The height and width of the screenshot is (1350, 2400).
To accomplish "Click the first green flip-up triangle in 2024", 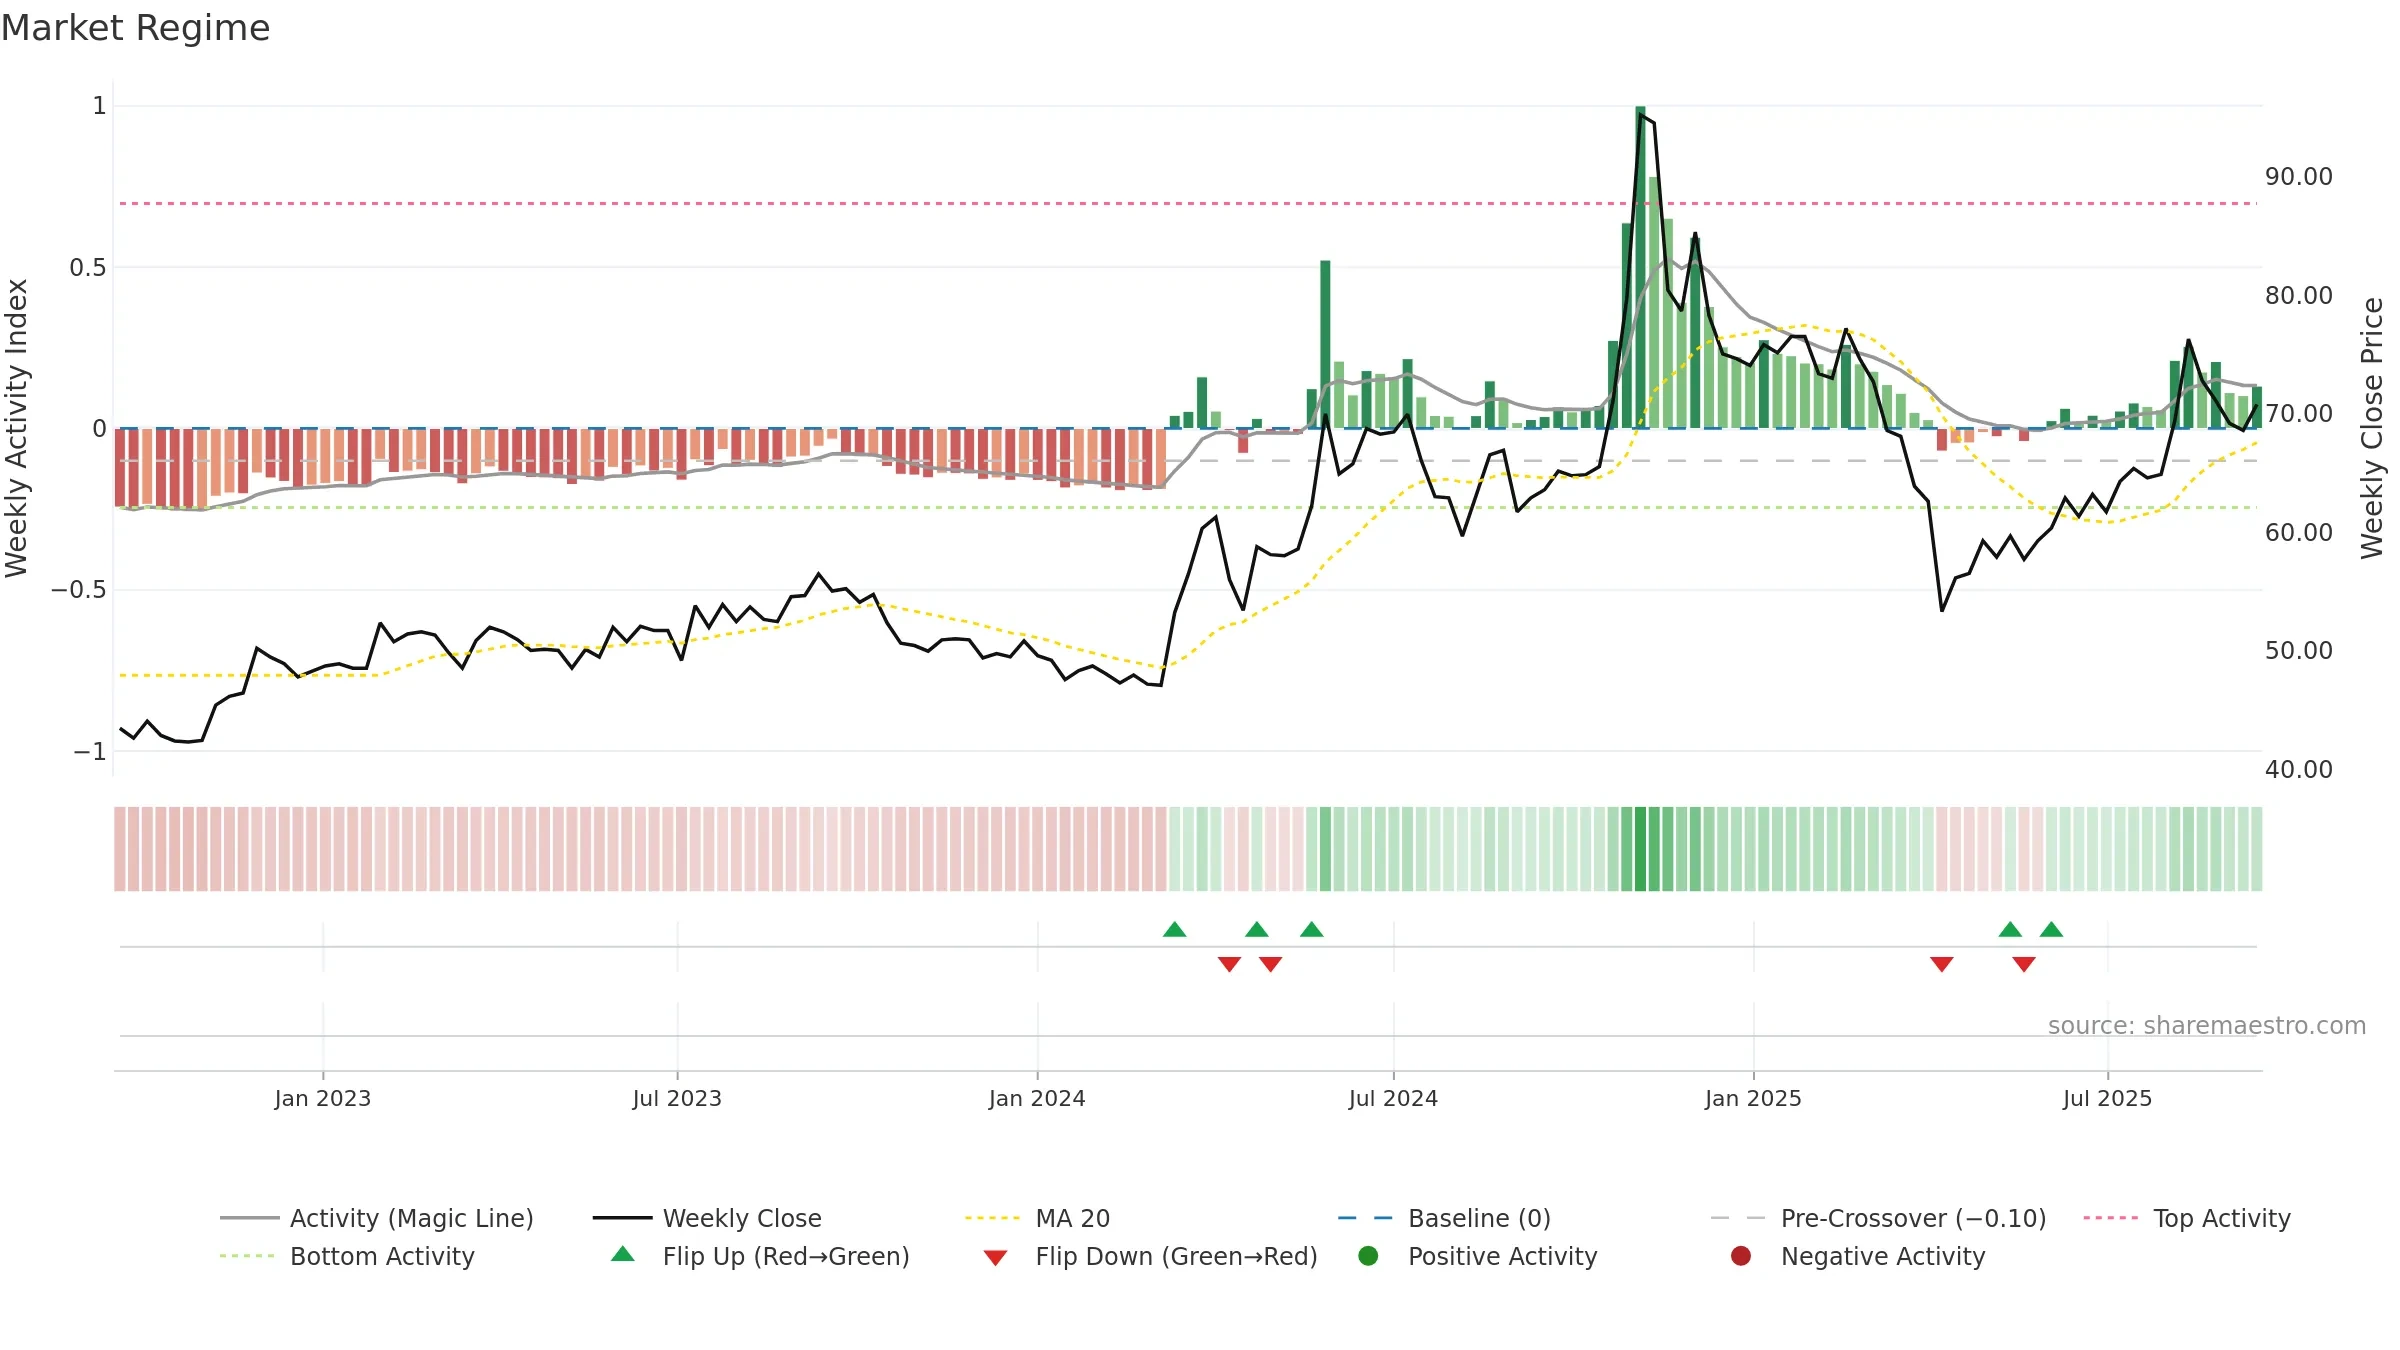I will (1175, 930).
